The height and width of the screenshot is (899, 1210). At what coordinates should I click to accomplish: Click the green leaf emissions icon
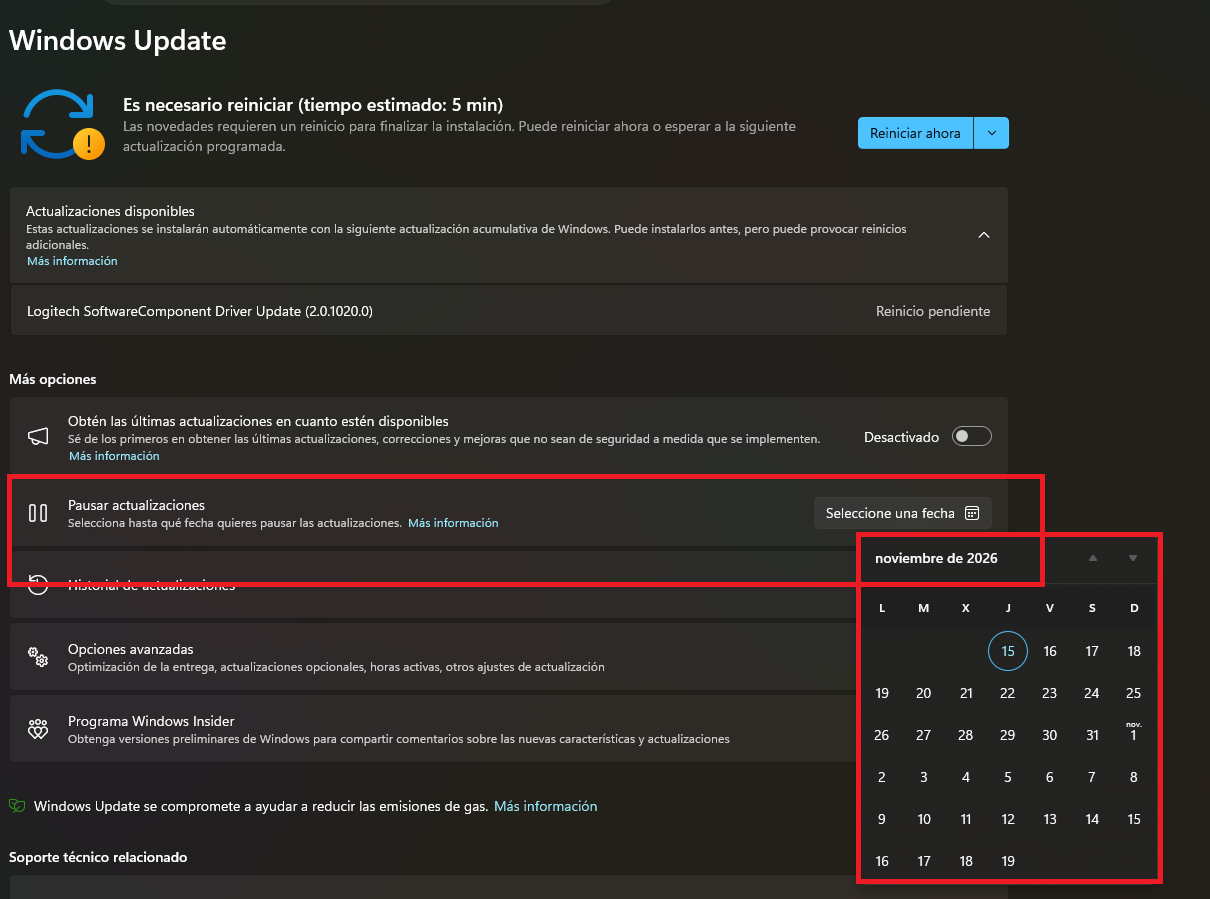coord(17,806)
